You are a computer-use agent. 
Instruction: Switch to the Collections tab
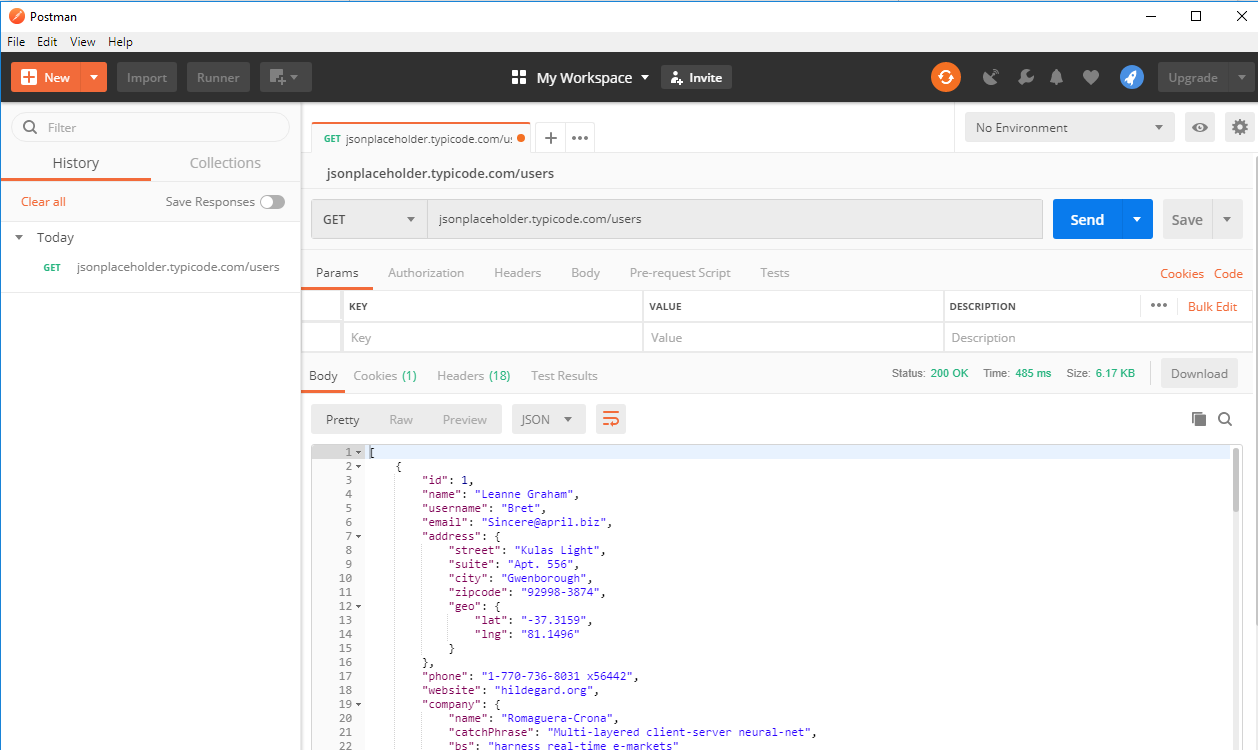pos(225,163)
